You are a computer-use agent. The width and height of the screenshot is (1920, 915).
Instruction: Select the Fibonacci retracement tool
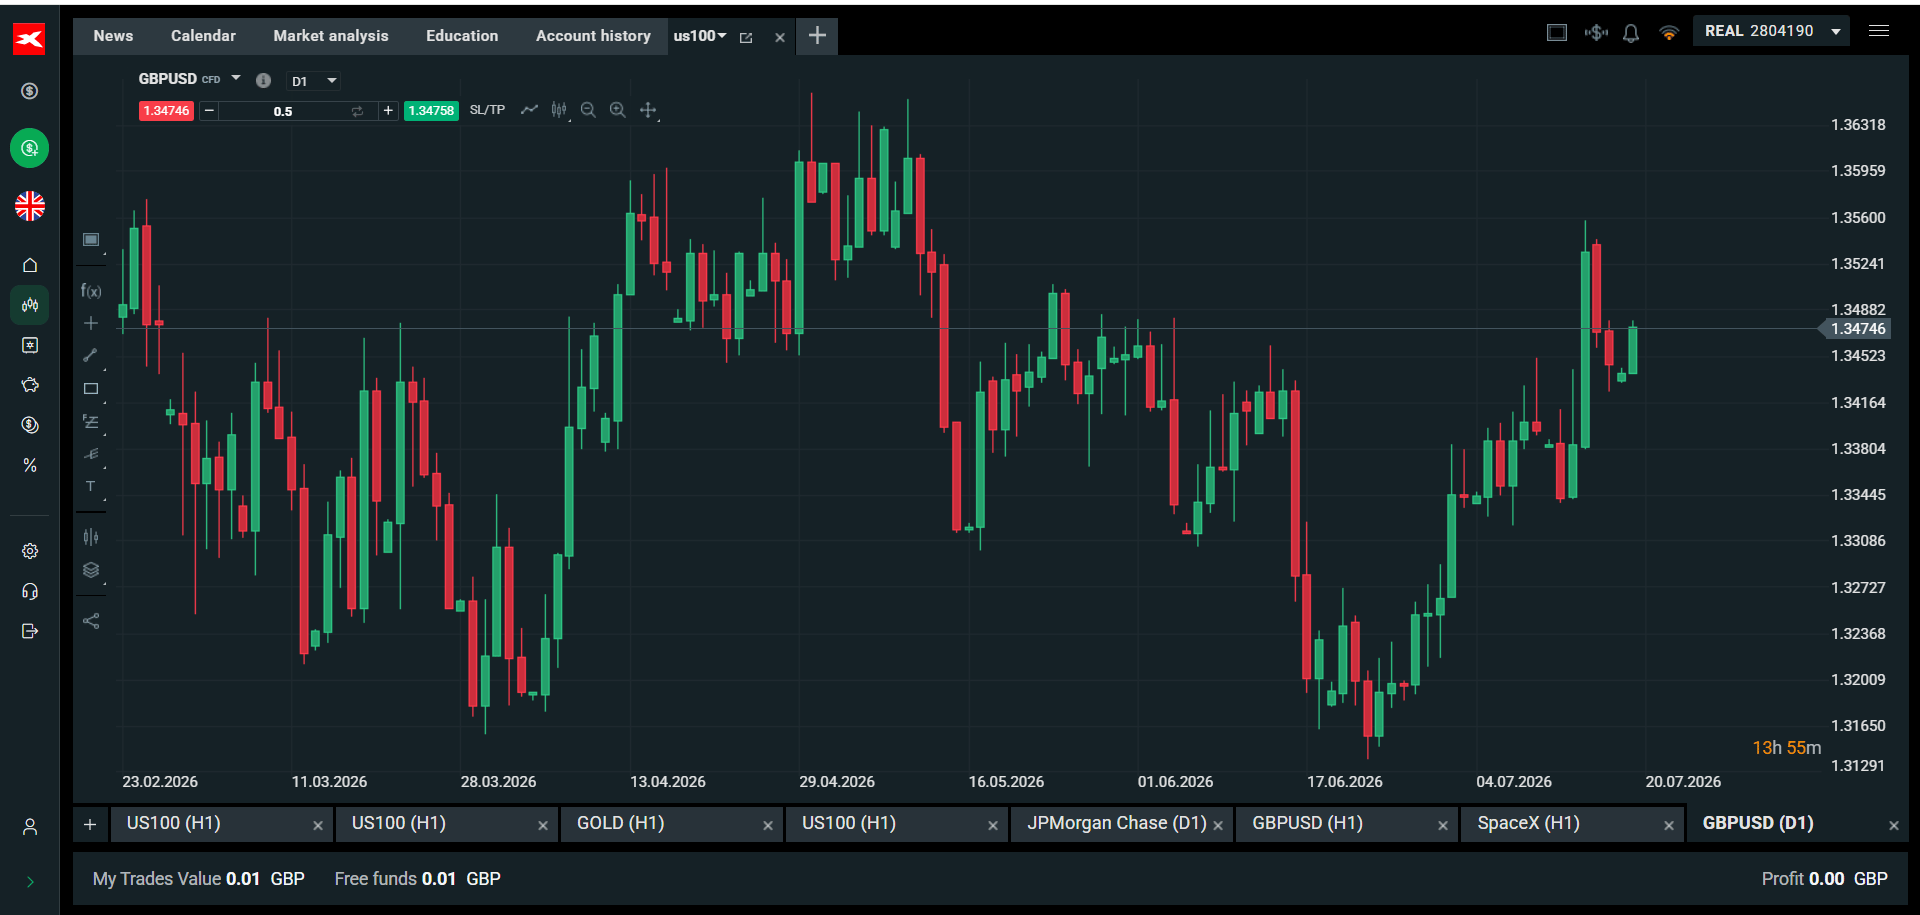(91, 422)
